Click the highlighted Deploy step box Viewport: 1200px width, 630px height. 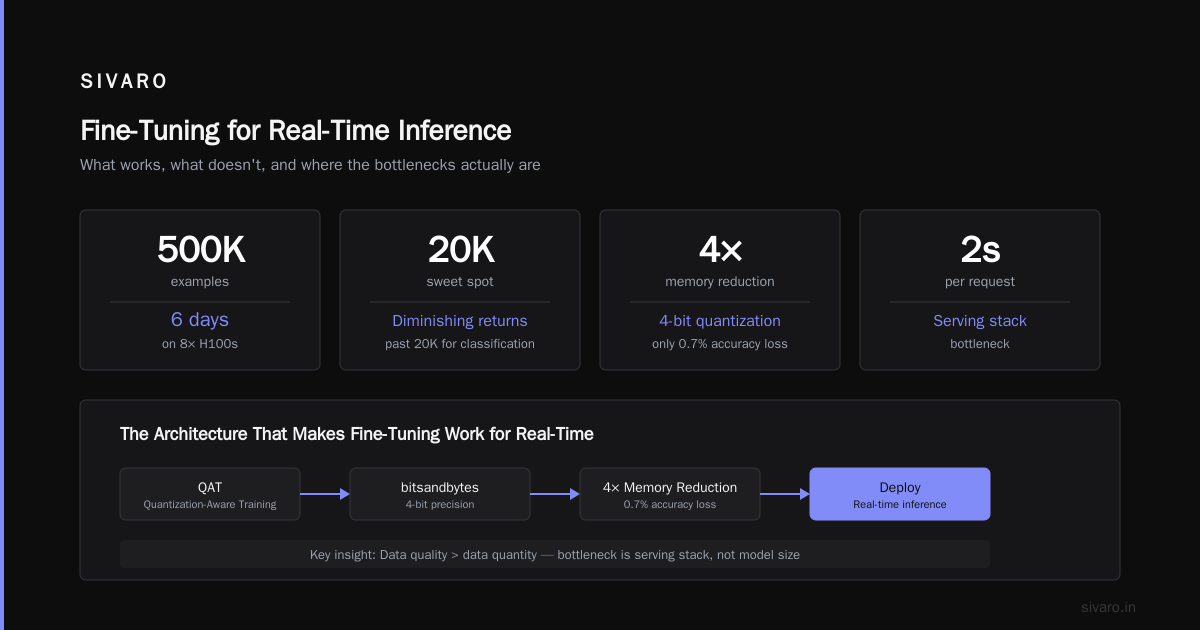(900, 494)
